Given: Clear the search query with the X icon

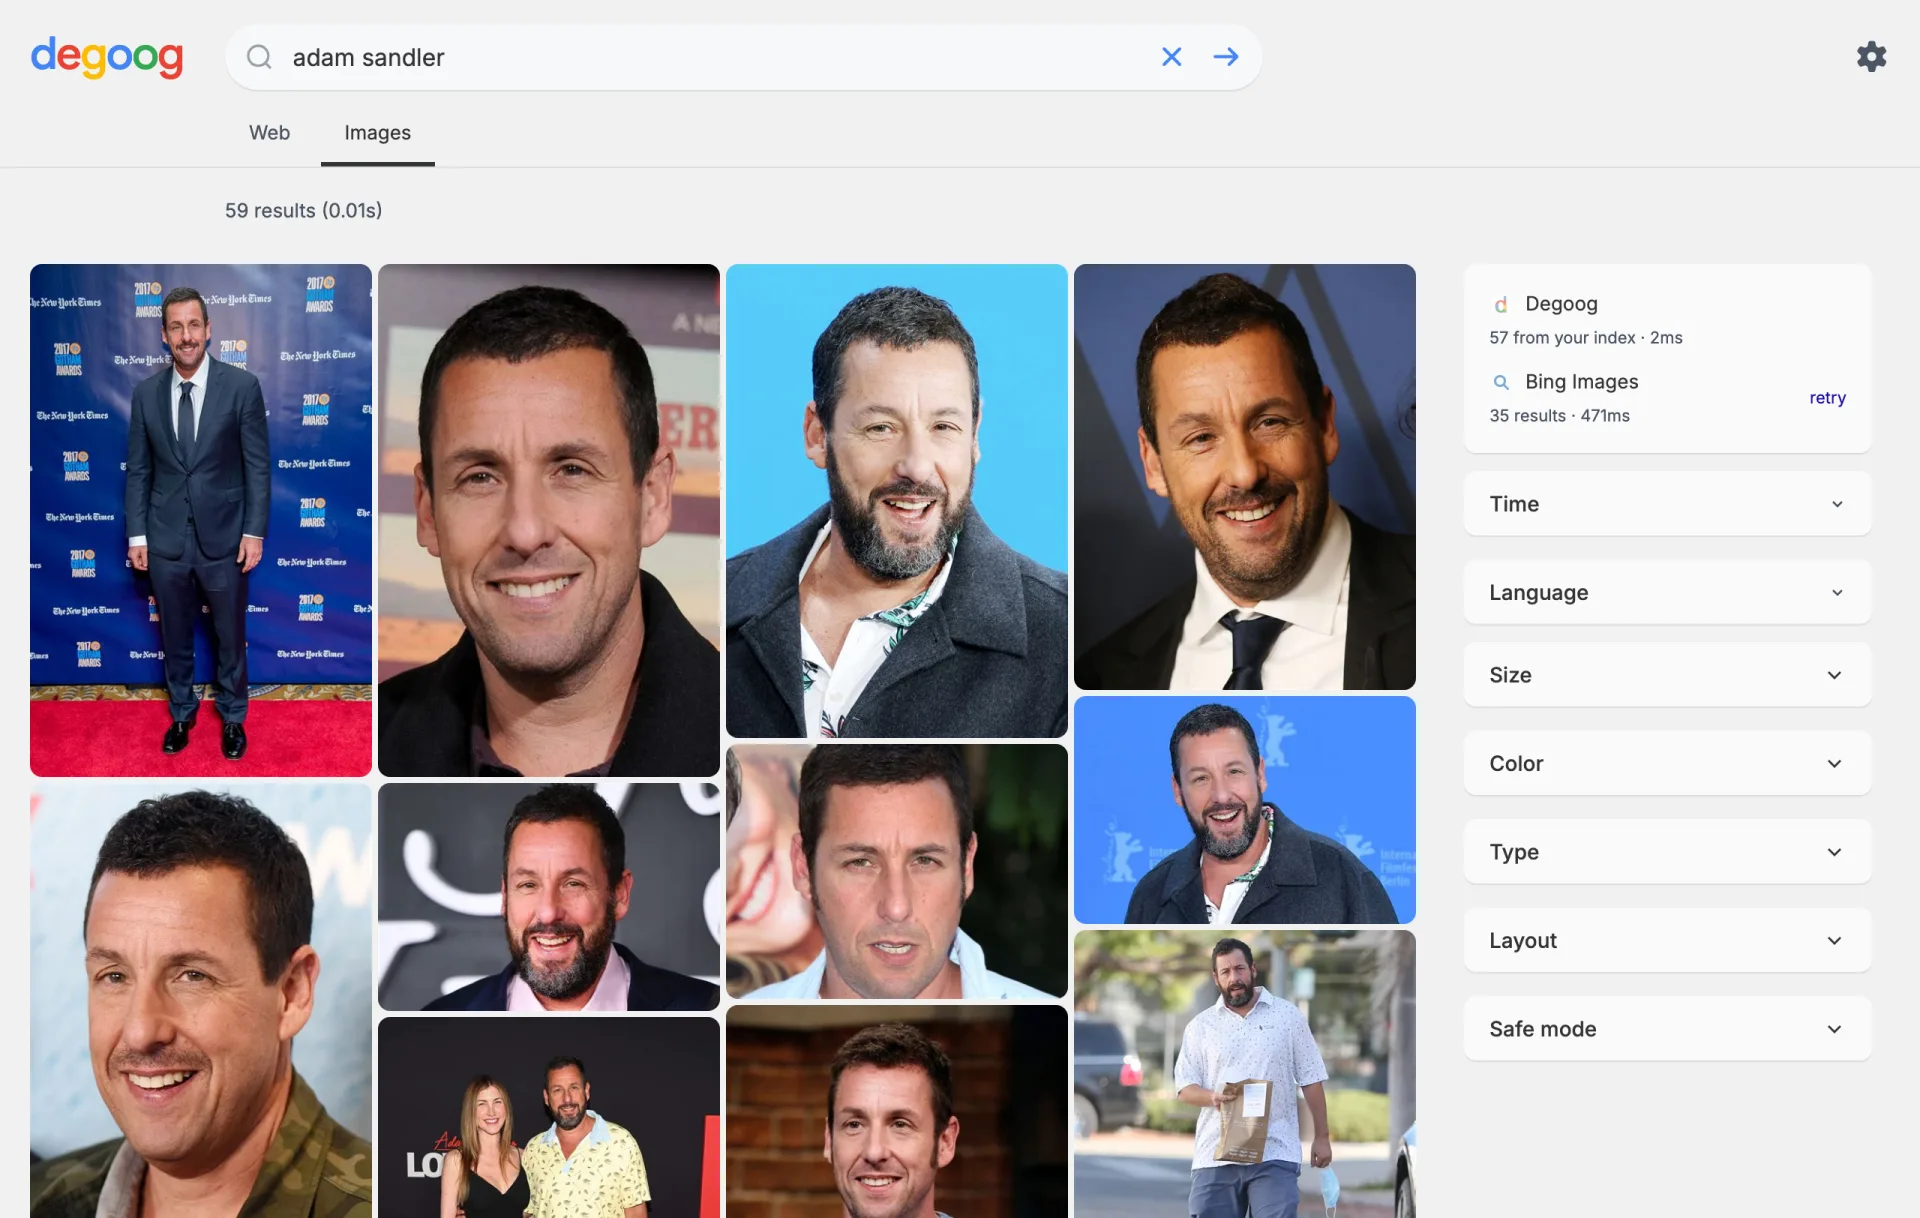Looking at the screenshot, I should click(x=1171, y=57).
